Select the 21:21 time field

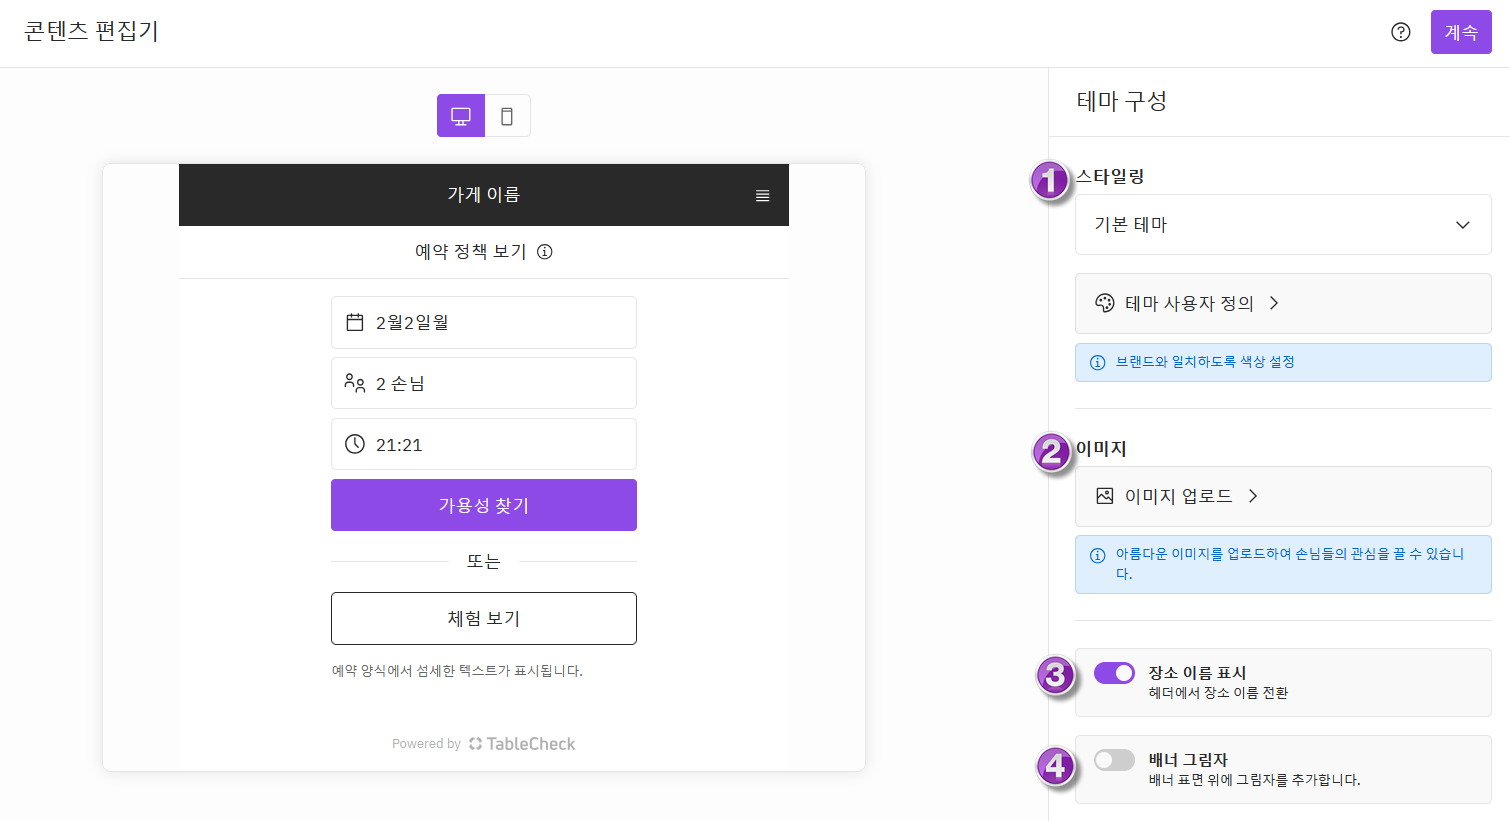[x=484, y=444]
